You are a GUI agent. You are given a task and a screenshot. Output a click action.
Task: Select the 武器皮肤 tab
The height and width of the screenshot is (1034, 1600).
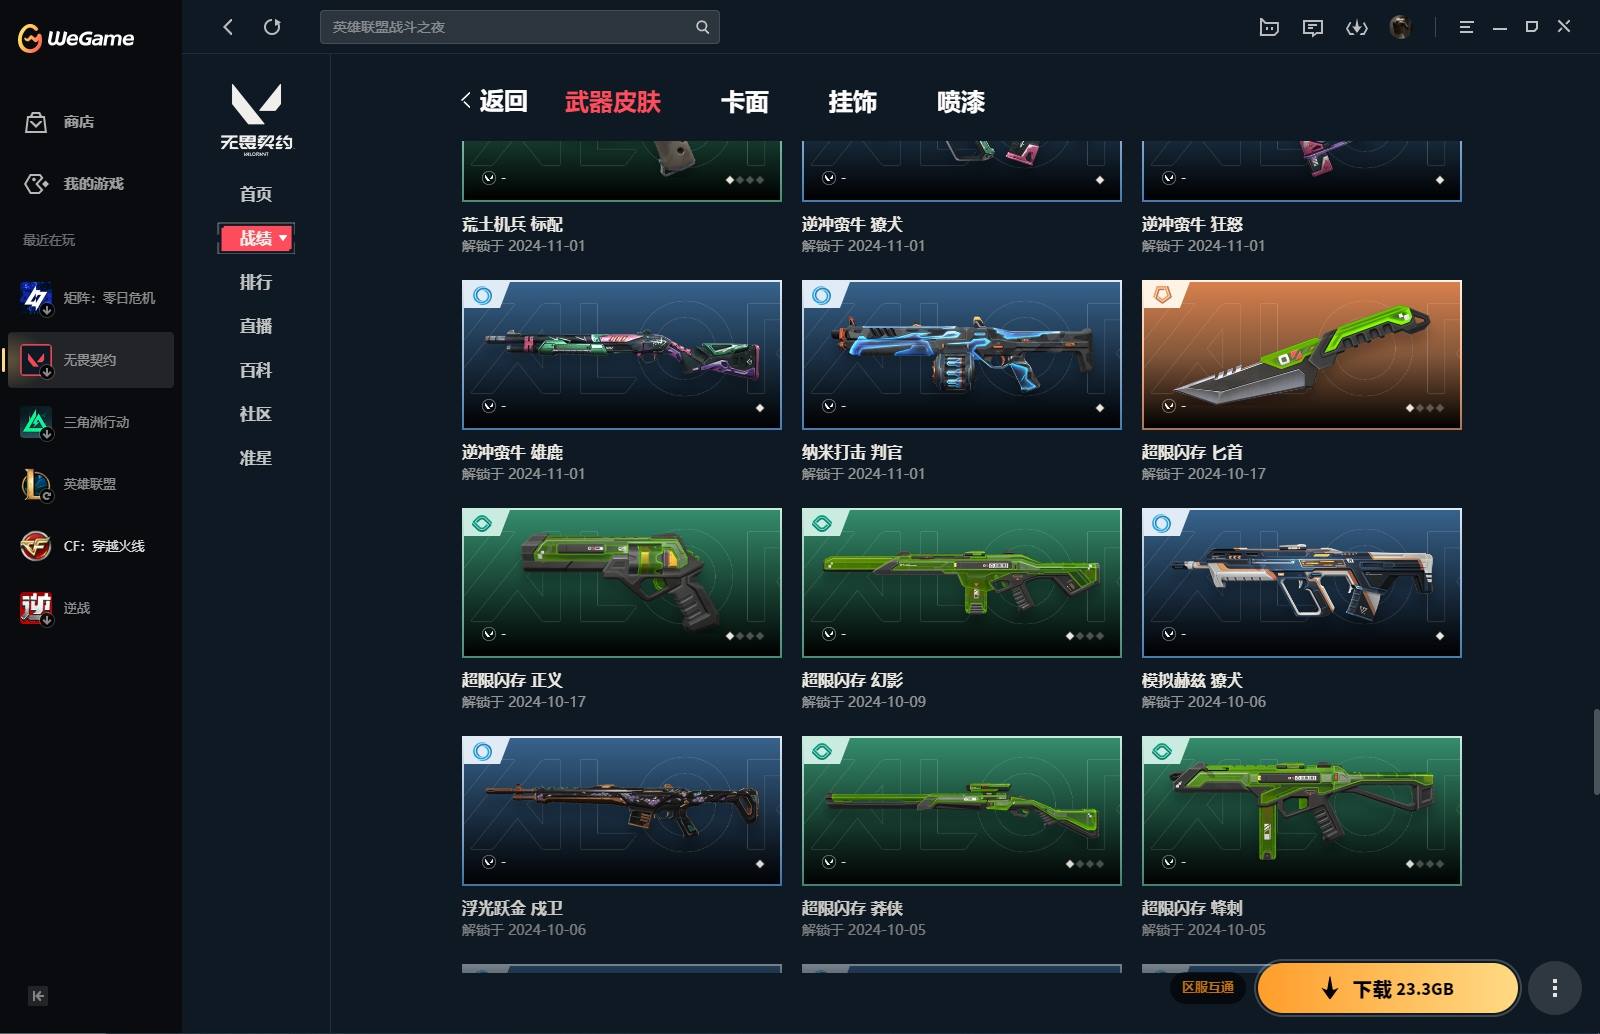coord(613,102)
